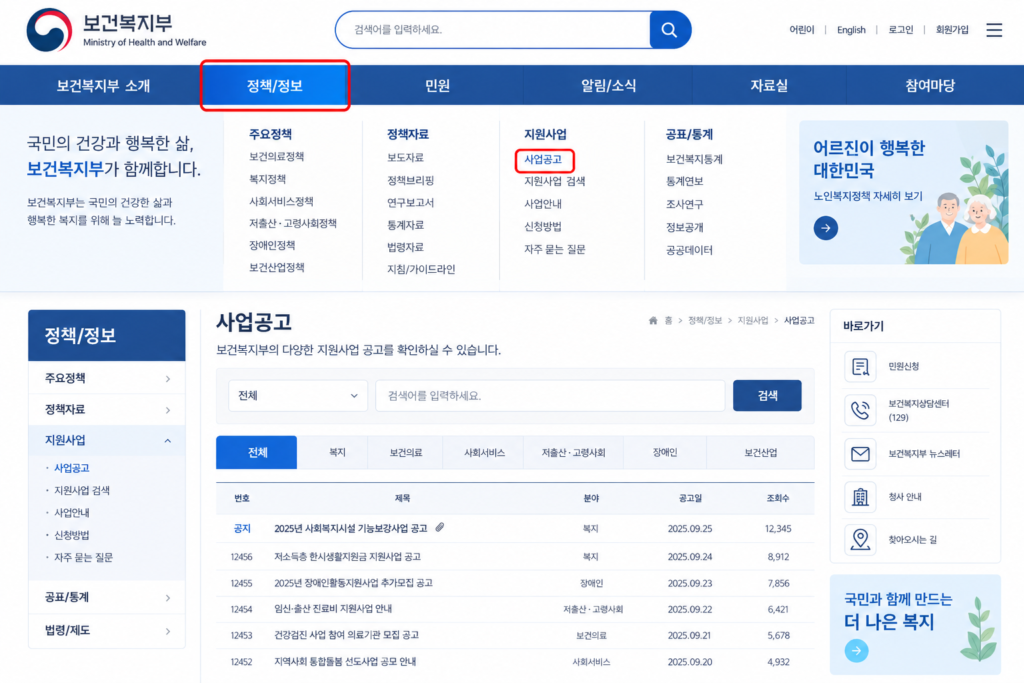Open 알림/소식 main menu
This screenshot has width=1024, height=683.
pos(609,86)
